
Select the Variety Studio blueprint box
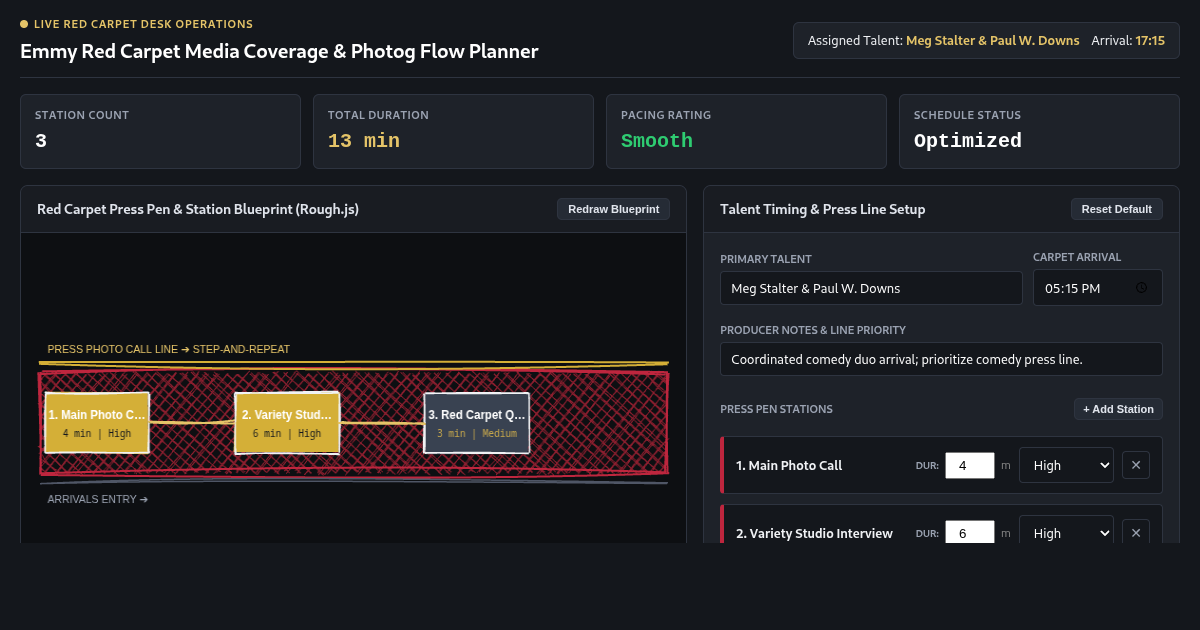(x=287, y=423)
